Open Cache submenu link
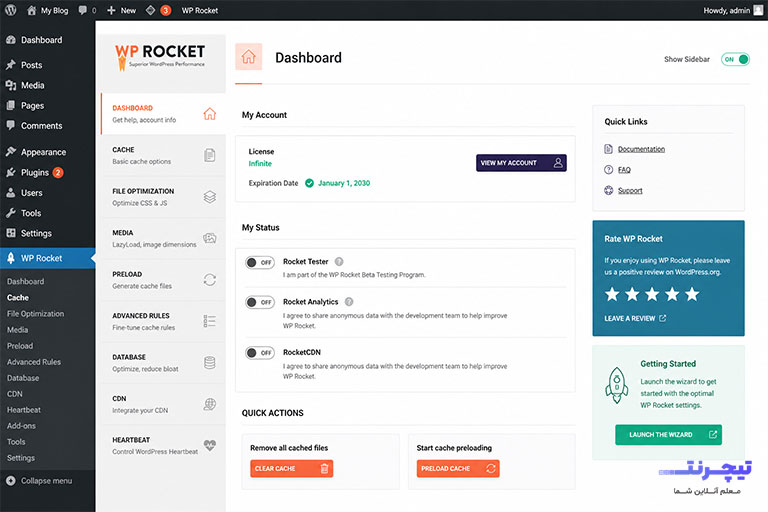Viewport: 768px width, 512px height. tap(18, 297)
